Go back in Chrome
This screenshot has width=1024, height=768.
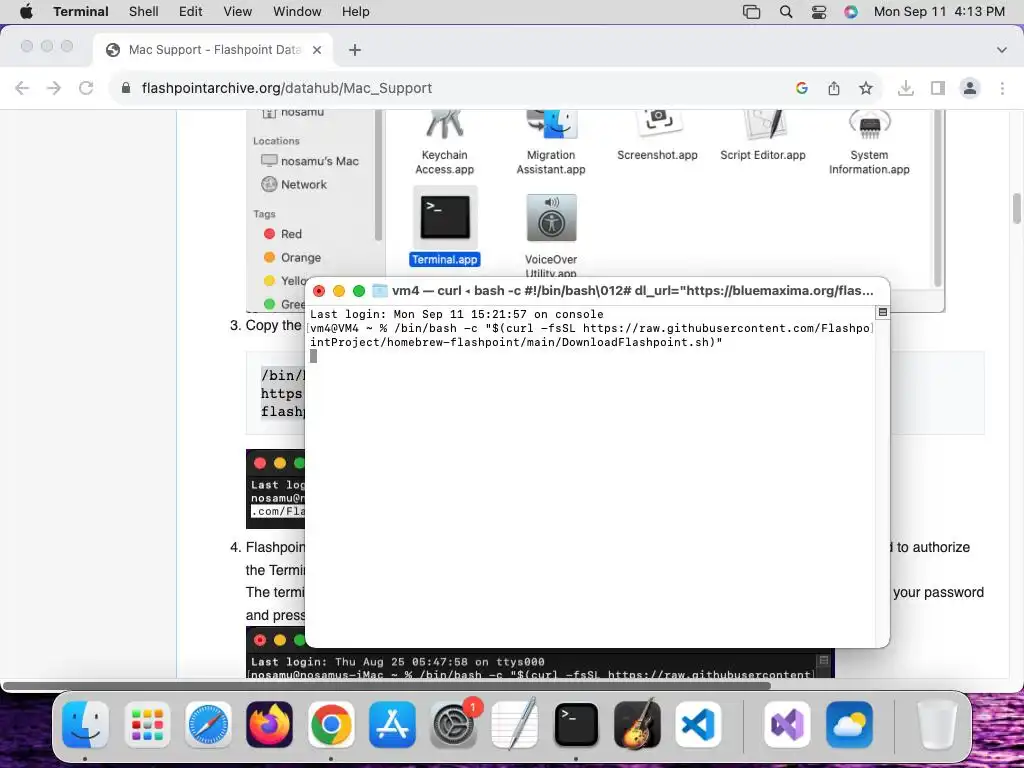coord(22,88)
